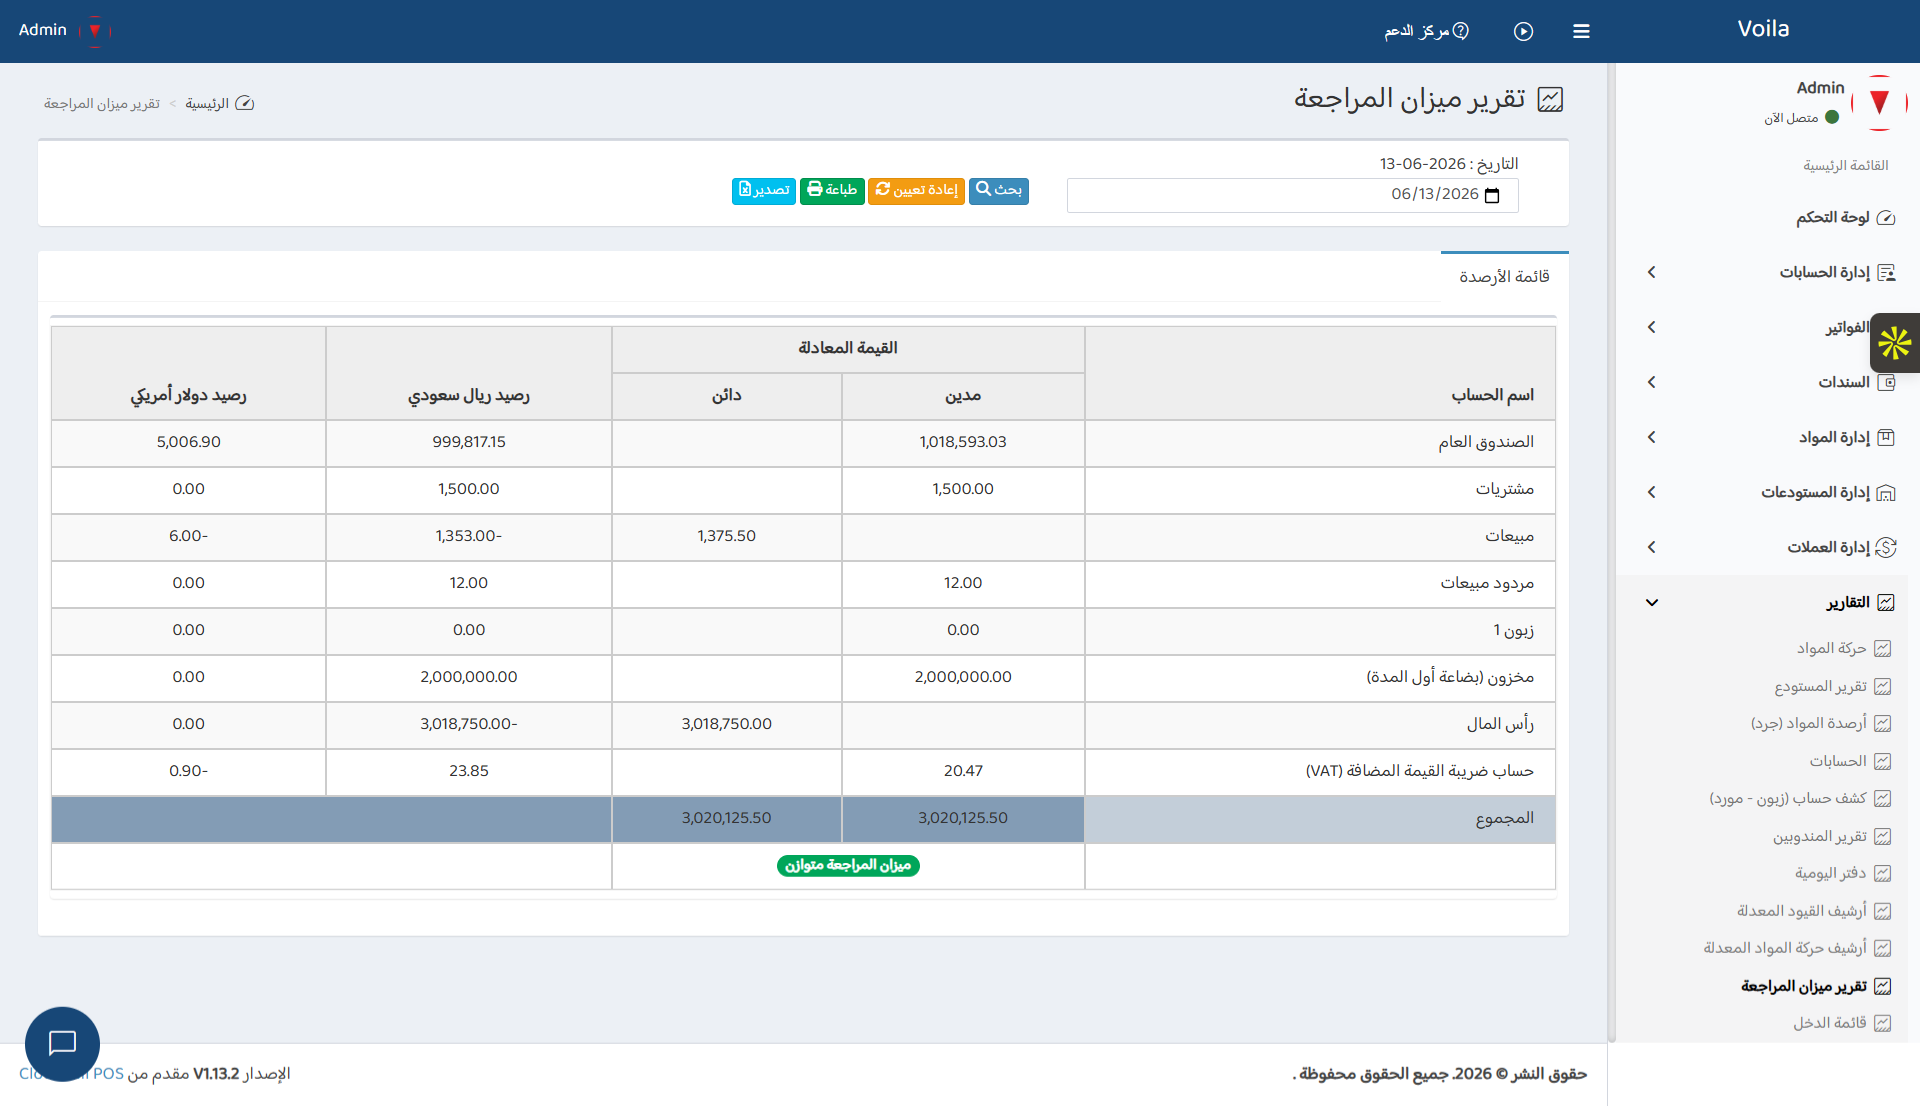Click the Admin avatar icon top left
The image size is (1920, 1107).
(x=95, y=30)
